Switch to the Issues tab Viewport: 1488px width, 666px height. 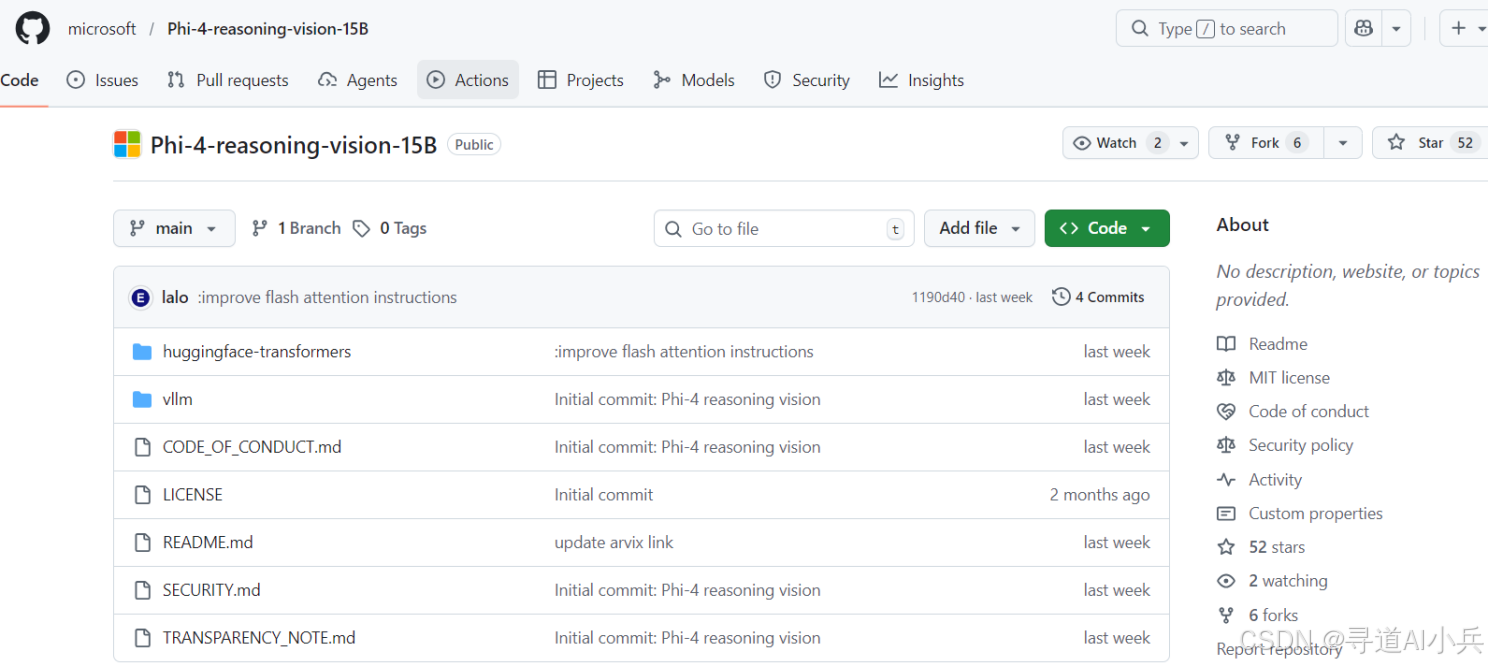(102, 80)
